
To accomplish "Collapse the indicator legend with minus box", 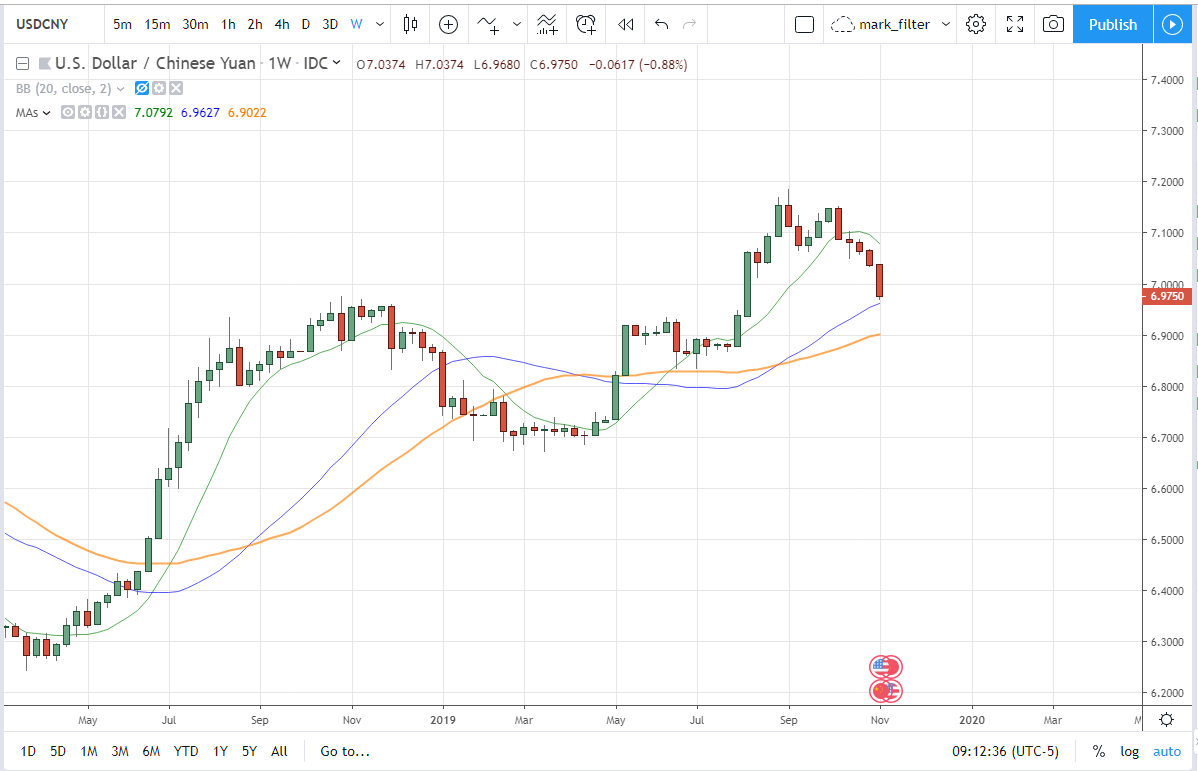I will (23, 63).
